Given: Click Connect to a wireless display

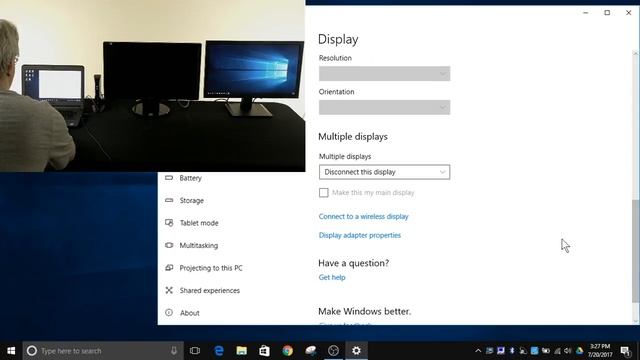Looking at the screenshot, I should (363, 216).
